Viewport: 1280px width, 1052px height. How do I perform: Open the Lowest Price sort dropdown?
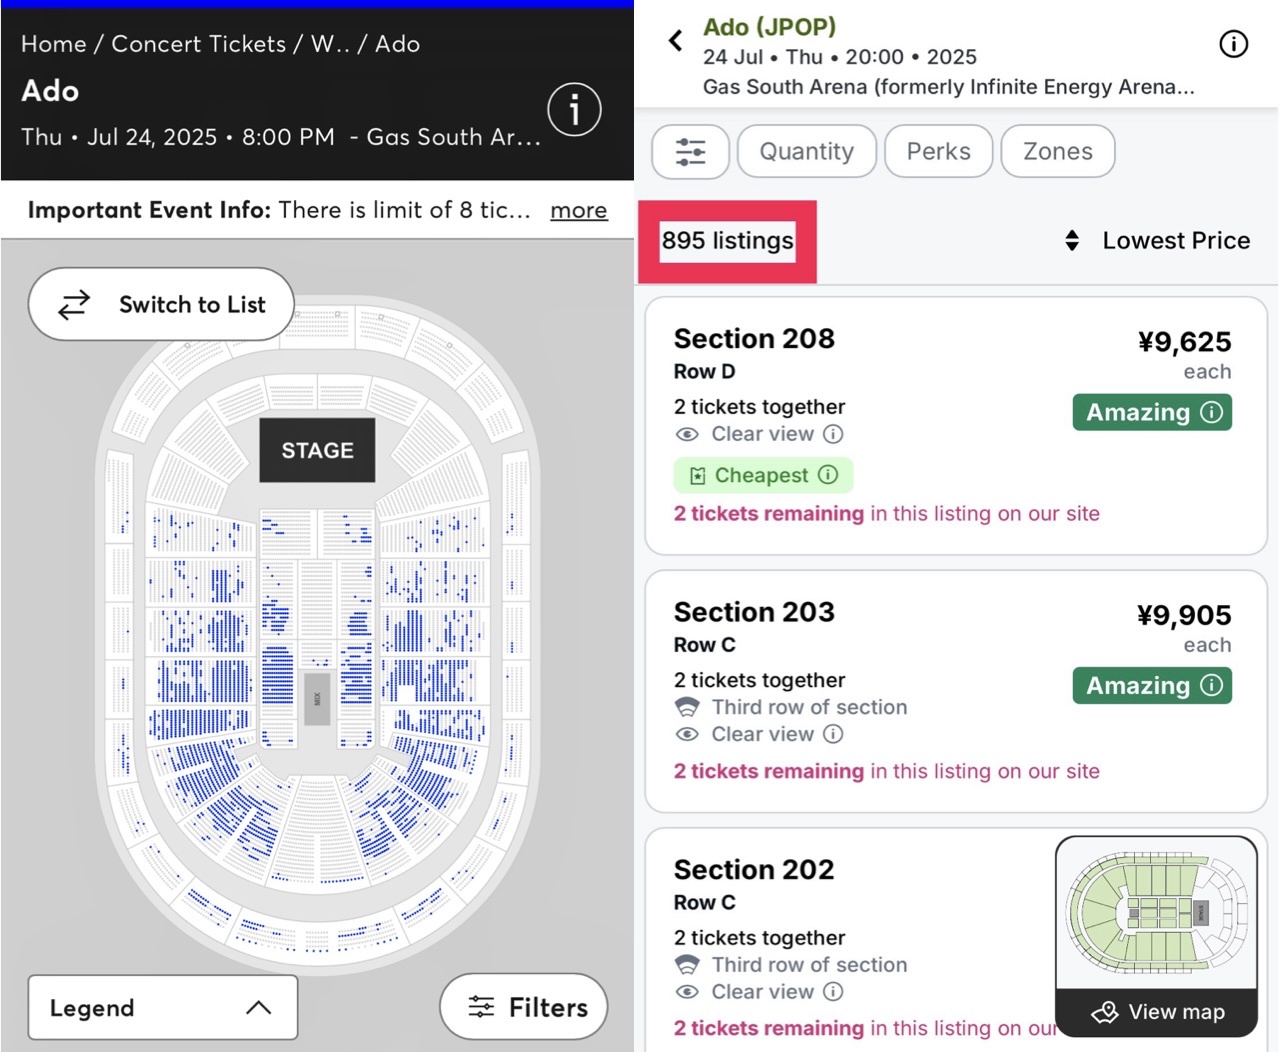1157,241
